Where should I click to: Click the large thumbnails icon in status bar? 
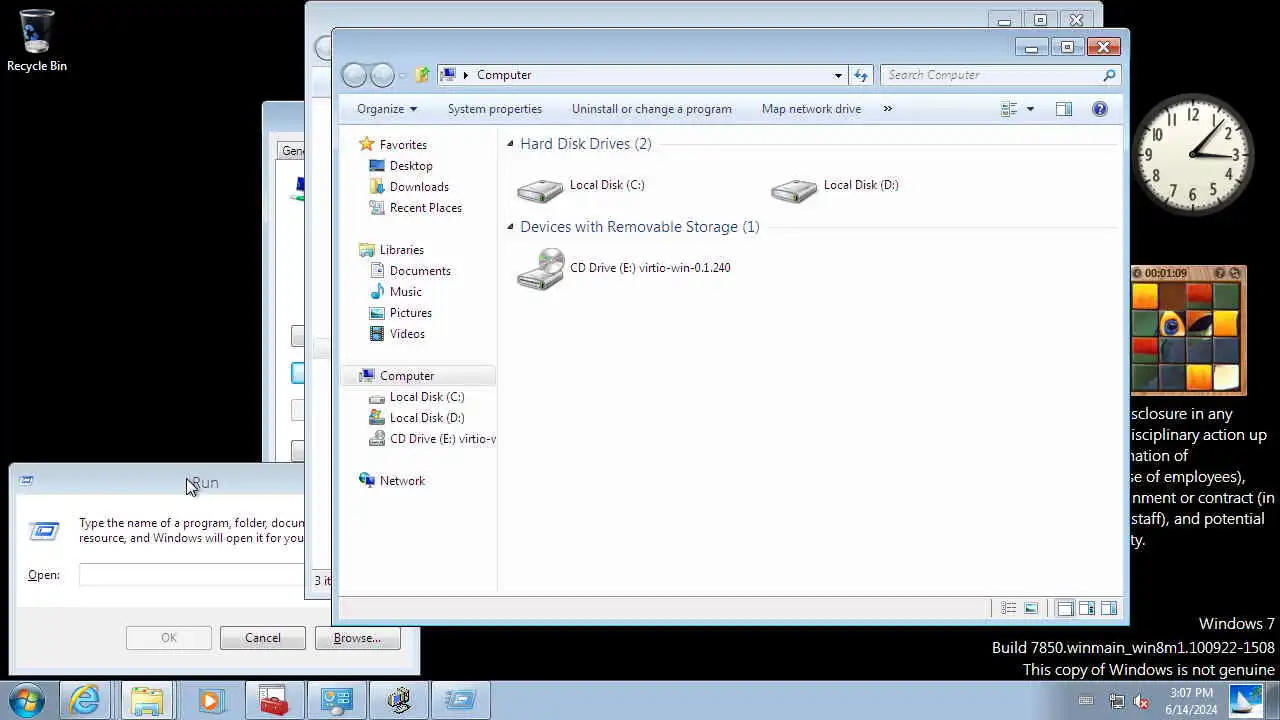[x=1031, y=608]
